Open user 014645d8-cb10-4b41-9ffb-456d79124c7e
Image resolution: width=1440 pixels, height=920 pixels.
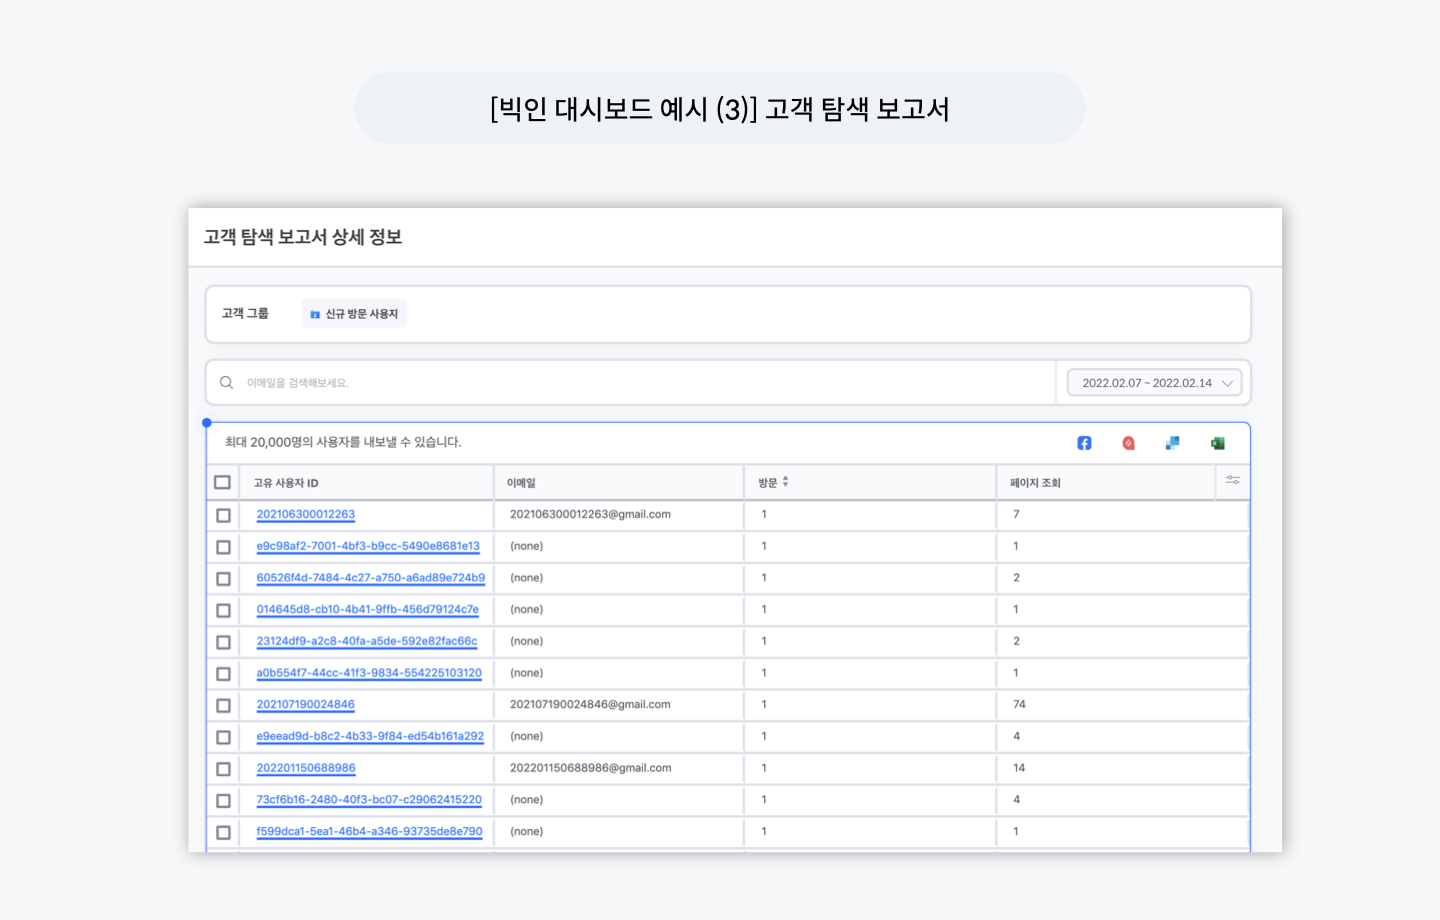click(368, 609)
